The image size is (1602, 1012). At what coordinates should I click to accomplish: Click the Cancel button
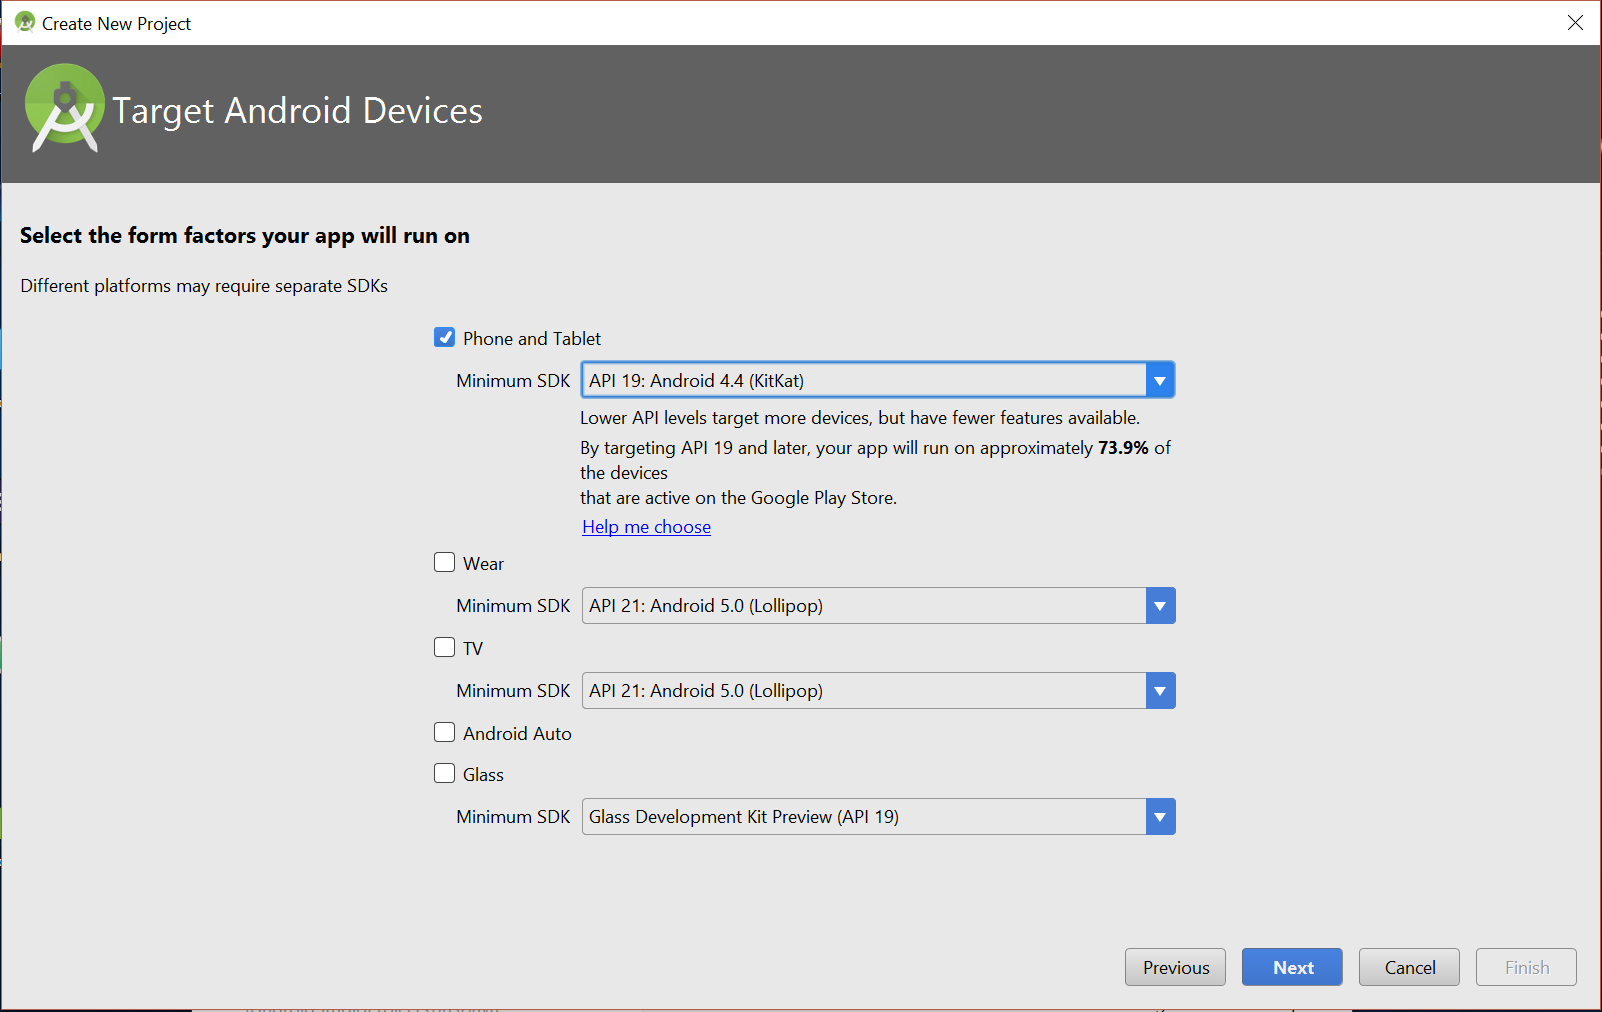pos(1408,967)
